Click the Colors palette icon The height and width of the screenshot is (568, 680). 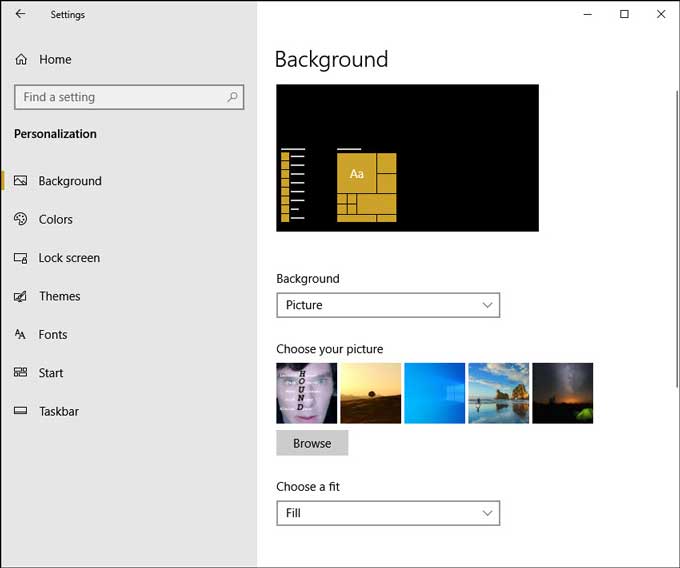(20, 219)
